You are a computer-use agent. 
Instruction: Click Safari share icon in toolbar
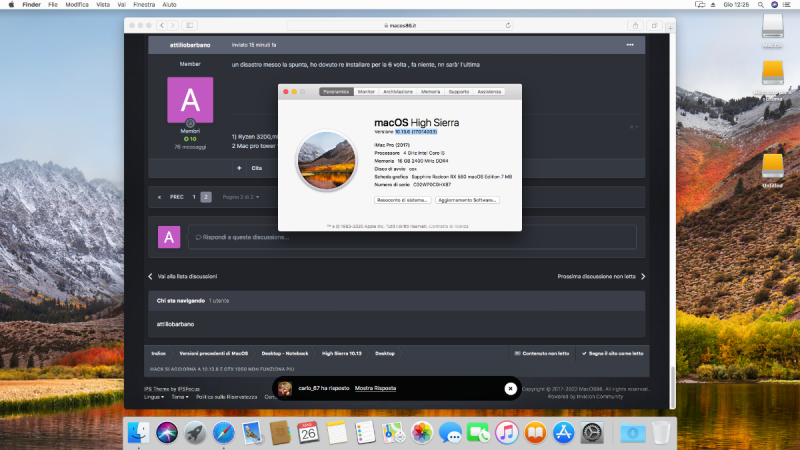635,26
